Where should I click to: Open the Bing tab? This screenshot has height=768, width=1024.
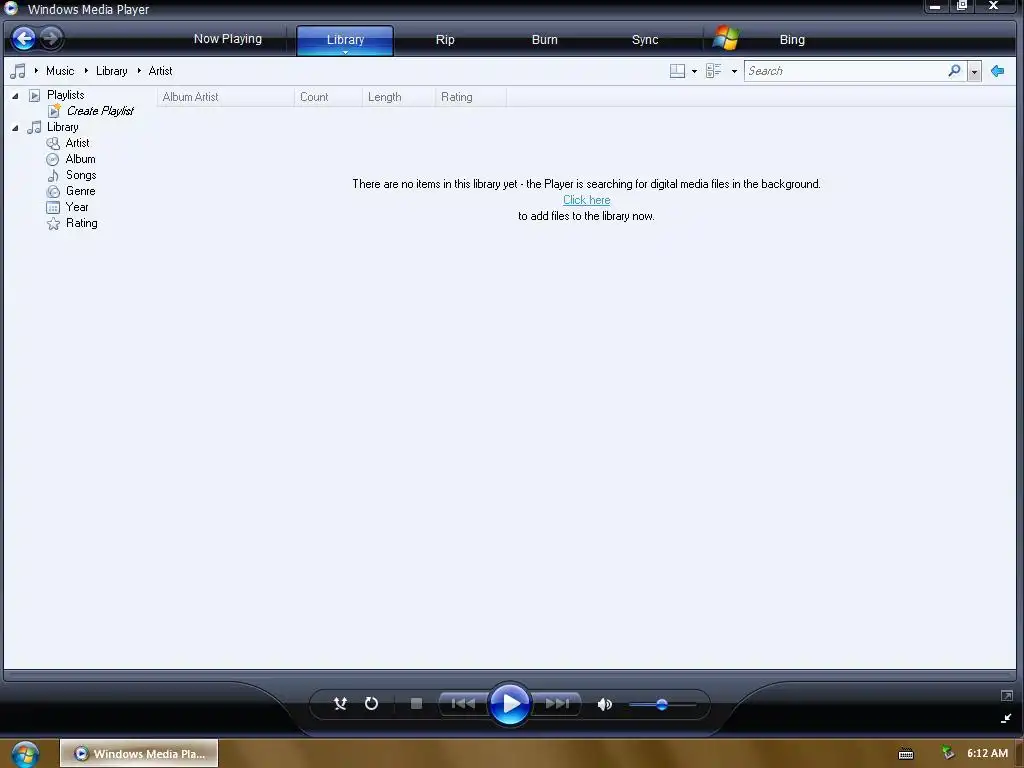(x=792, y=39)
